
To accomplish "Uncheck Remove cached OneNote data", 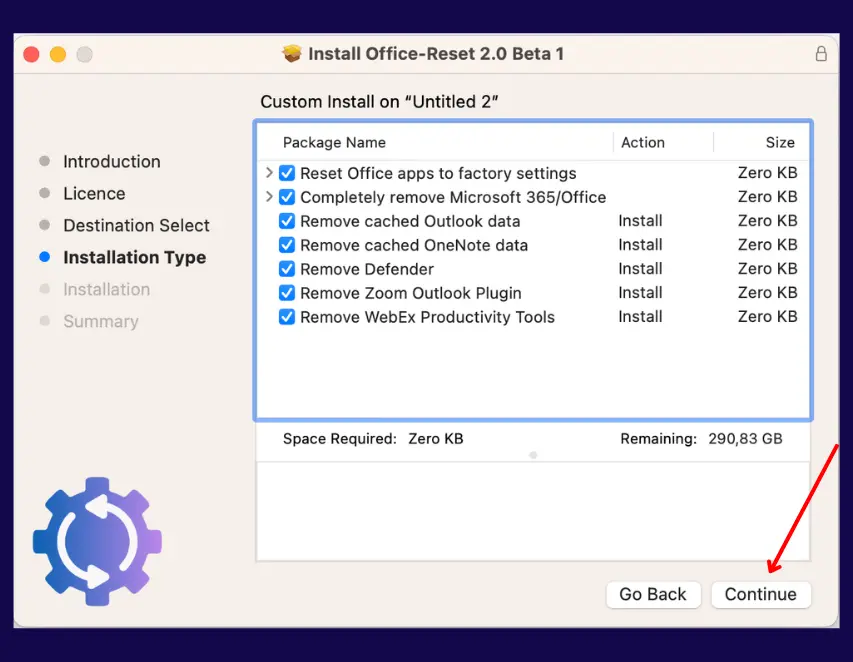I will click(x=287, y=245).
